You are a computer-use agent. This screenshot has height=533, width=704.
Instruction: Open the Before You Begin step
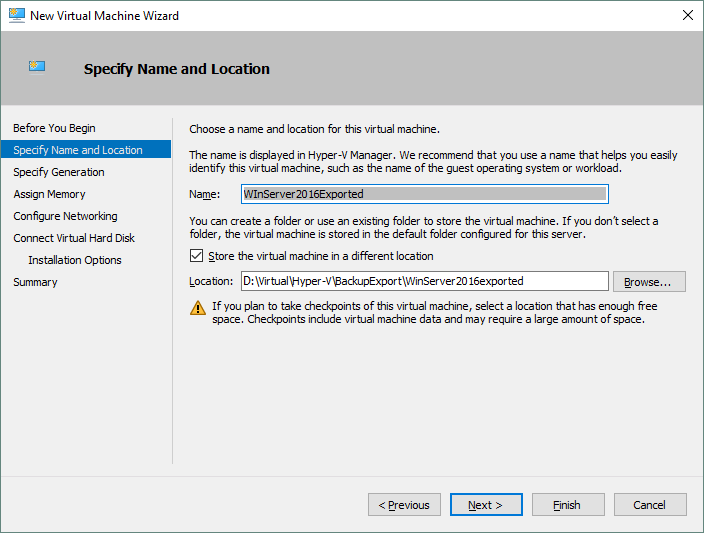pos(54,128)
